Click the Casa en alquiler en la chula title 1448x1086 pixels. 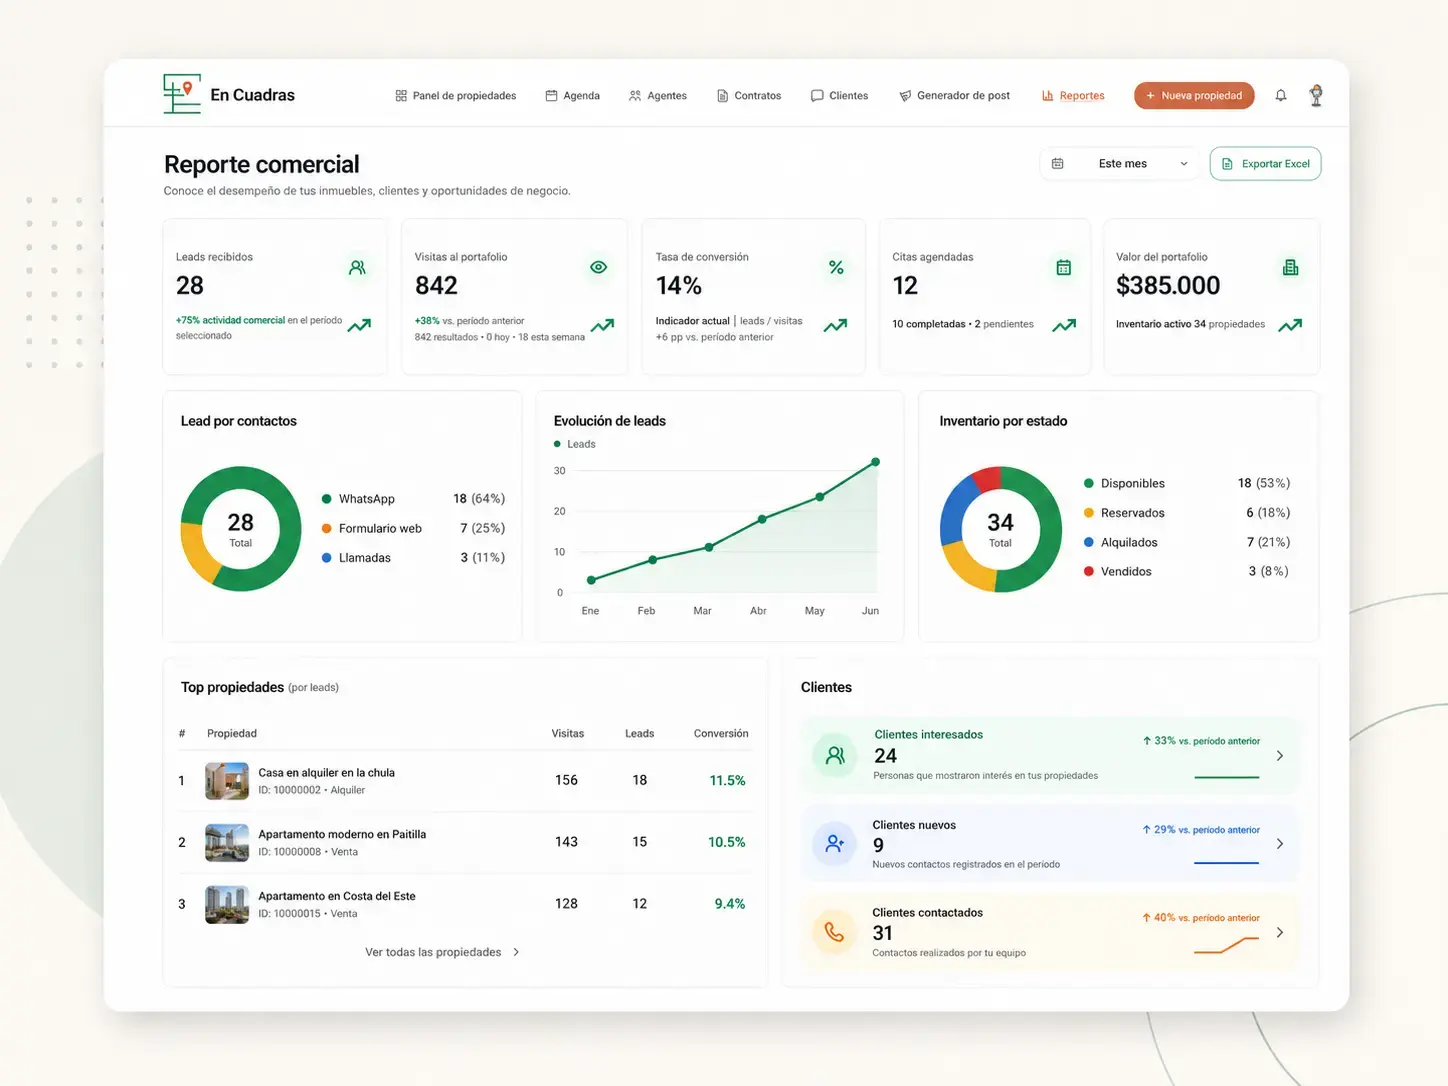[x=327, y=773]
